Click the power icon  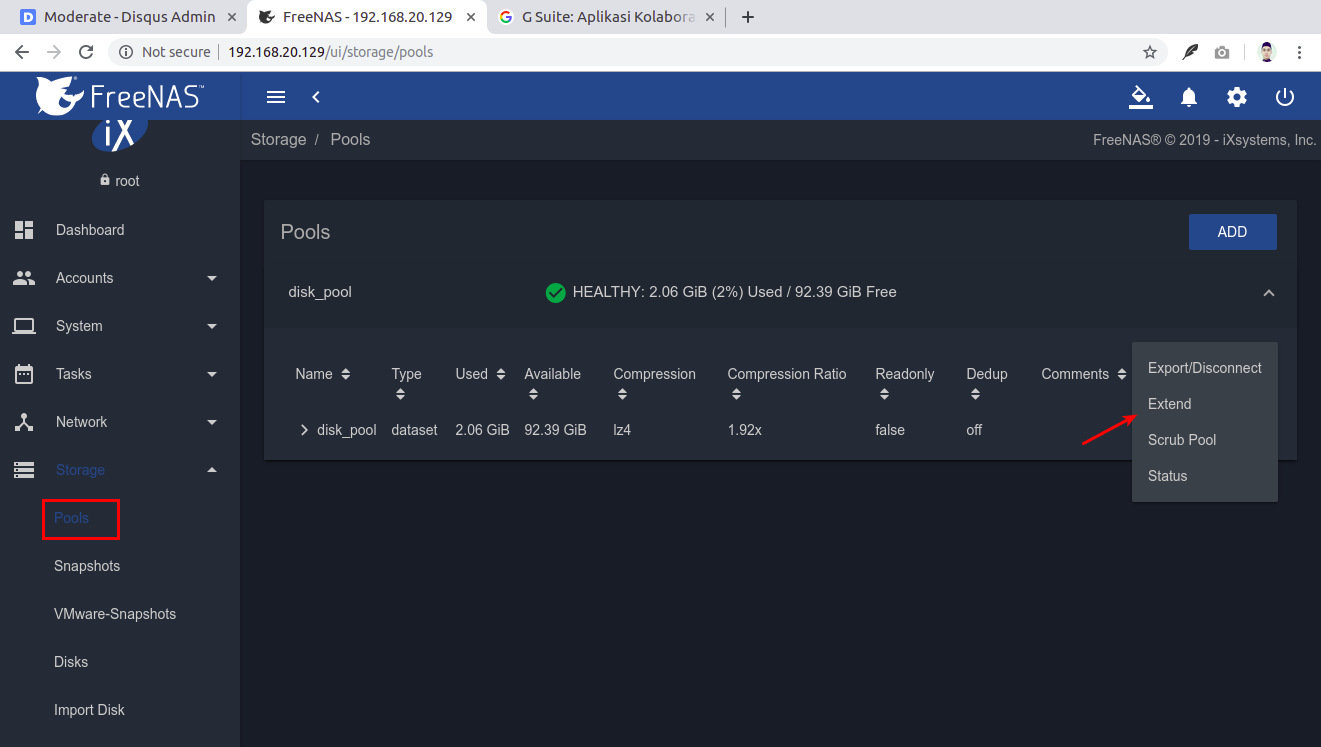coord(1285,97)
